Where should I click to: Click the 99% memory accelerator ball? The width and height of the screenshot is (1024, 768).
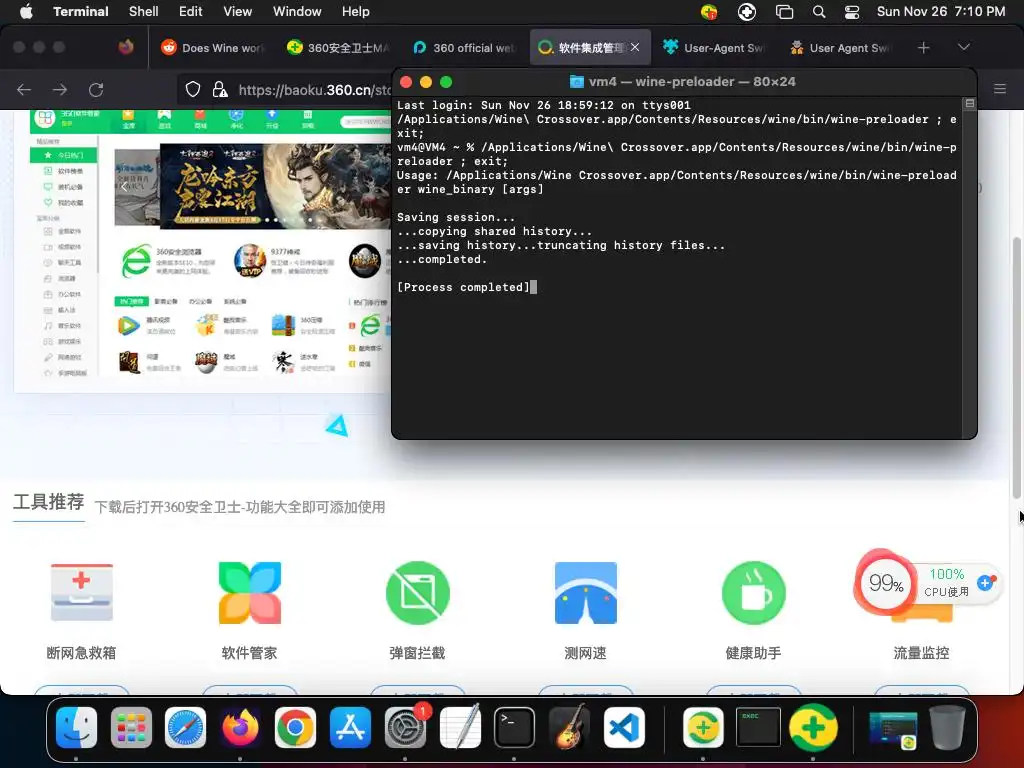(x=885, y=583)
